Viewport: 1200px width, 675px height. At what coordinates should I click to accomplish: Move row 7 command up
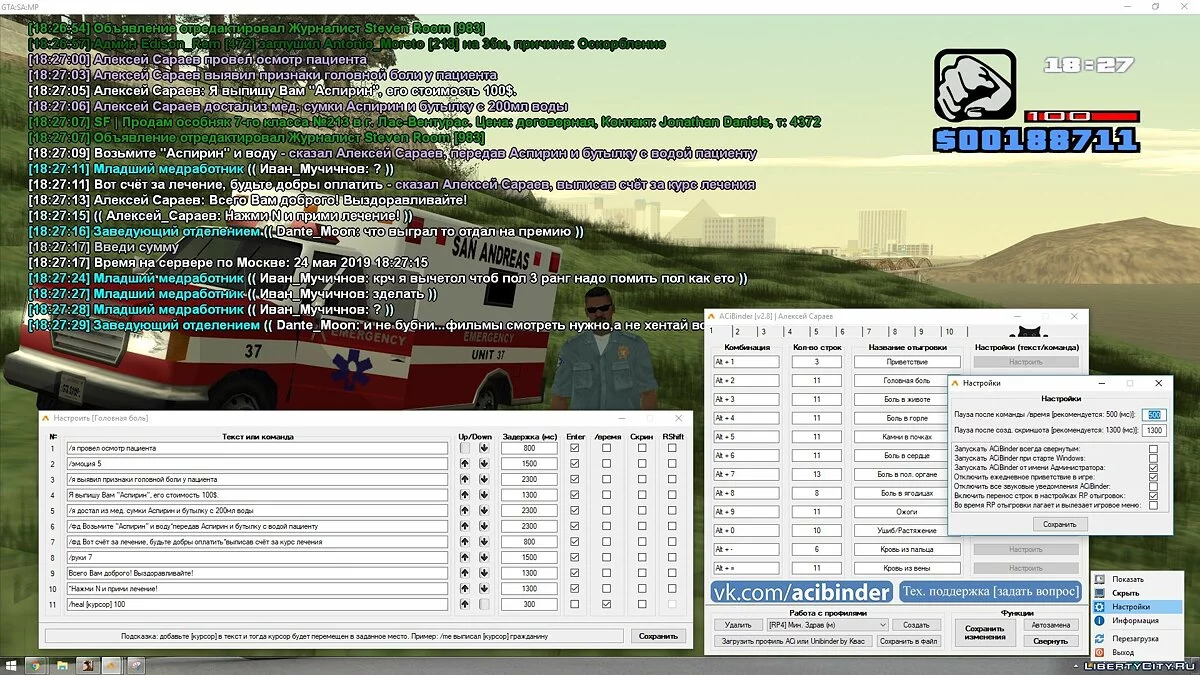click(x=464, y=542)
